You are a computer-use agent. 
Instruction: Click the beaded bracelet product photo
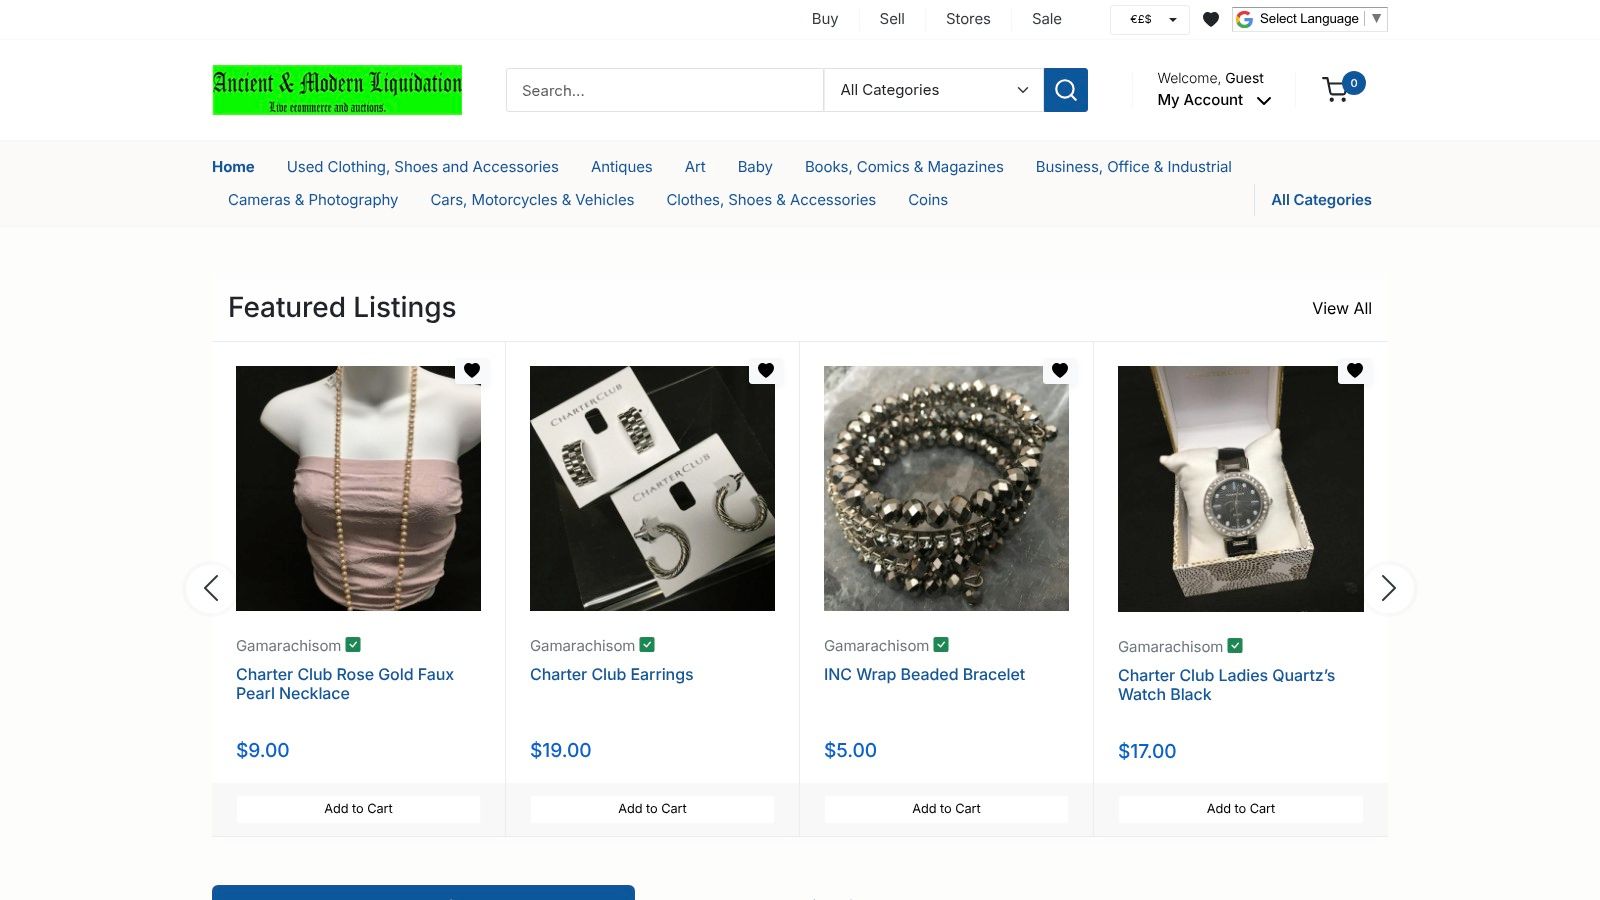point(946,488)
